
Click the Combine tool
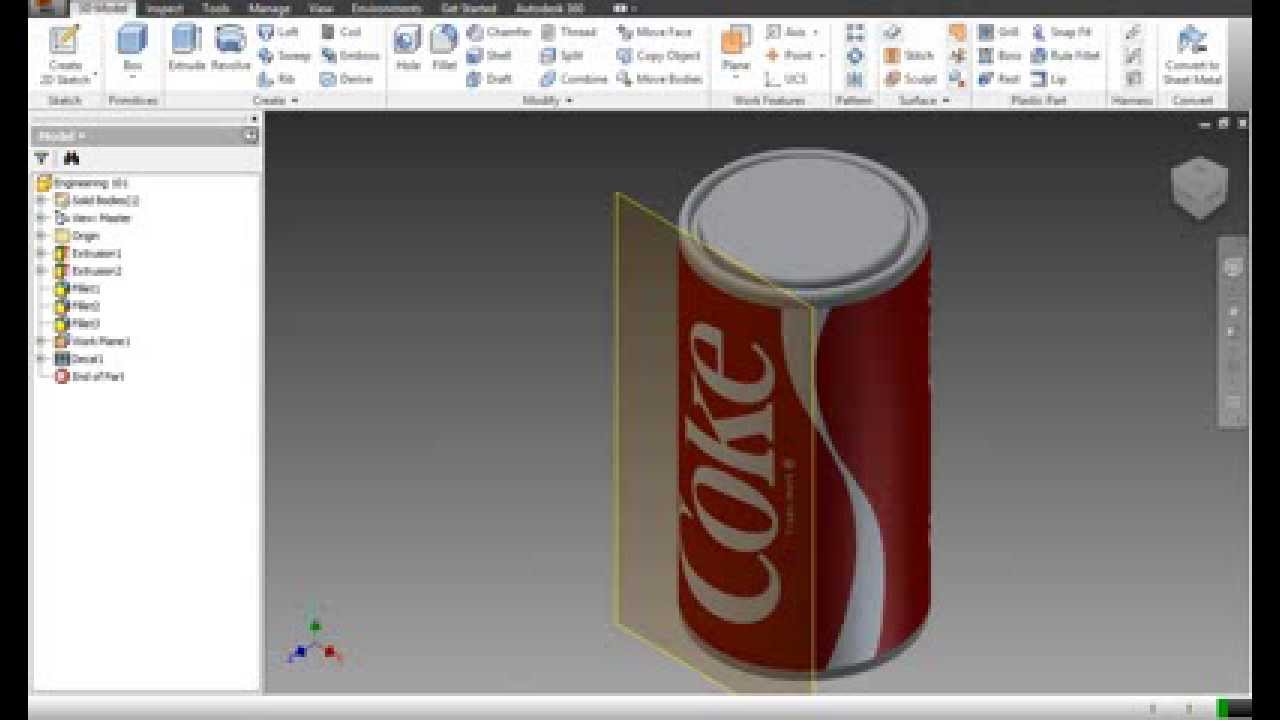click(574, 79)
